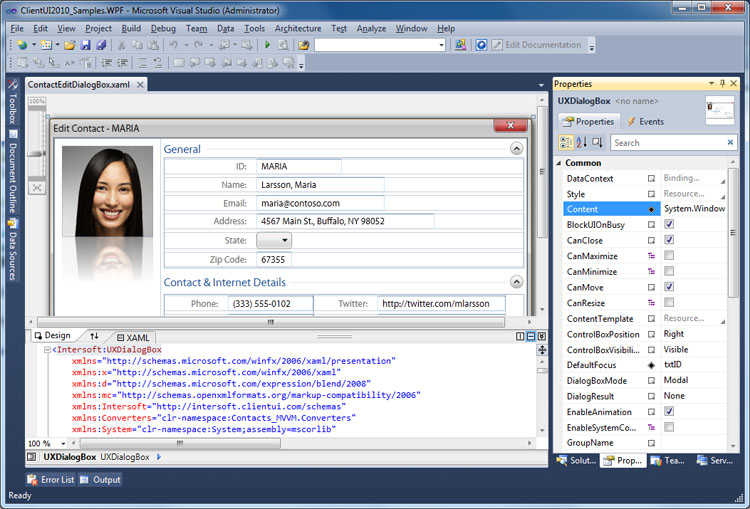Click the Paste icon in toolbar

coord(153,45)
